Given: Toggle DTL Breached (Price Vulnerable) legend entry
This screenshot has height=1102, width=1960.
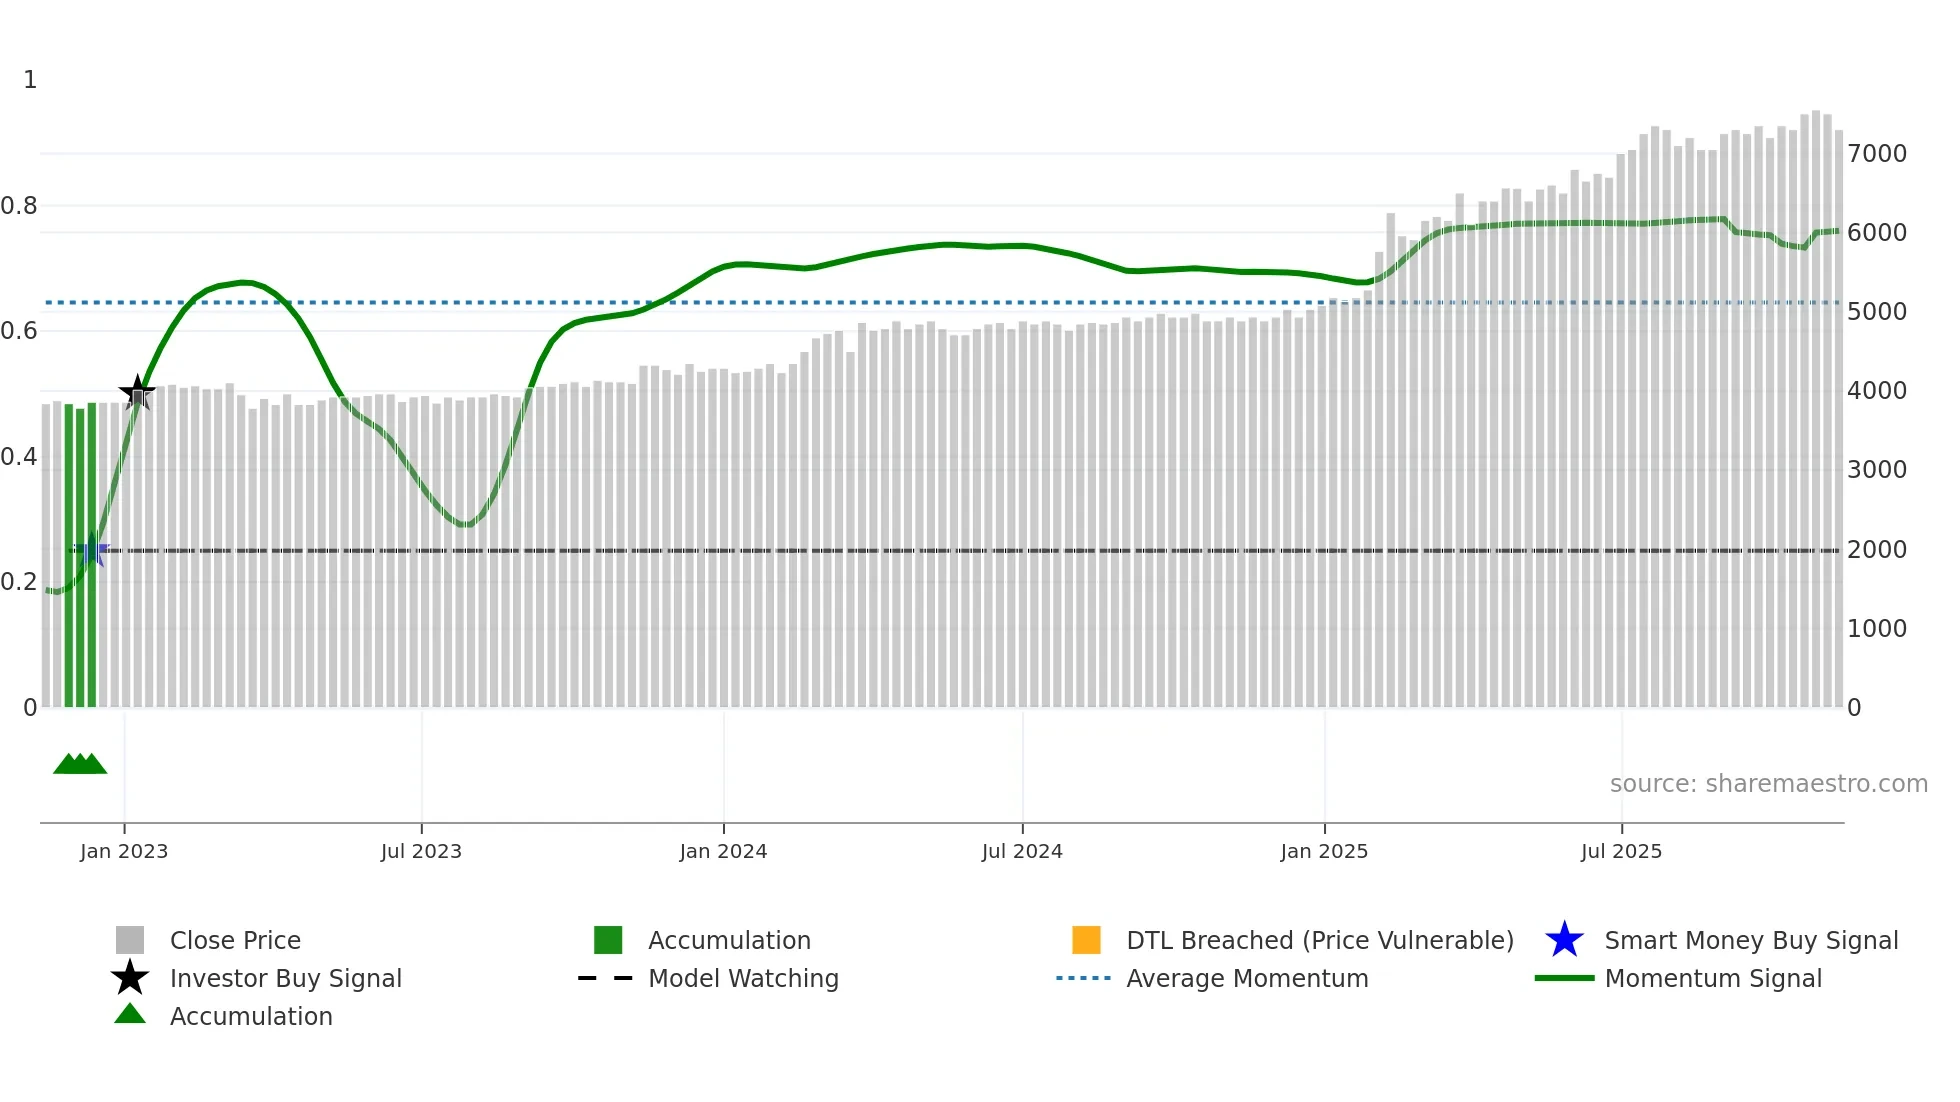Looking at the screenshot, I should (x=1319, y=940).
